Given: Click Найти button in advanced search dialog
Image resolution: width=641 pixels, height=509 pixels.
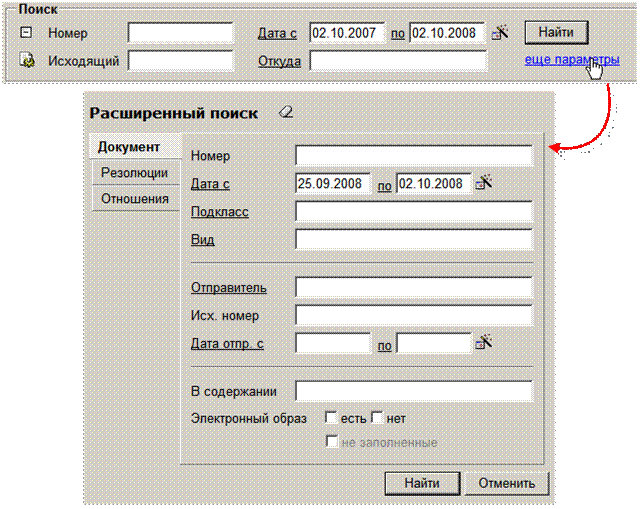Looking at the screenshot, I should (x=422, y=483).
